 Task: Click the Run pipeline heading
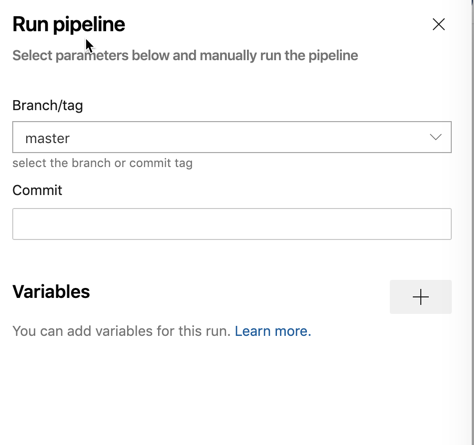point(69,24)
